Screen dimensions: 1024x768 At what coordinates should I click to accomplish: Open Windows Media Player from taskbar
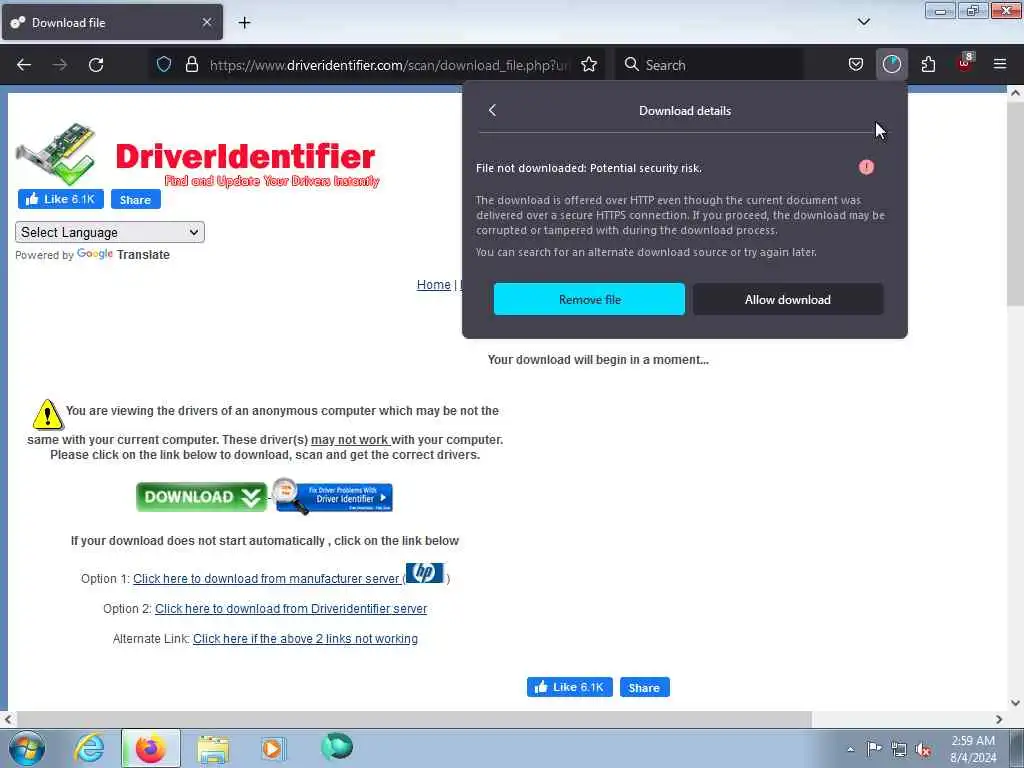click(x=272, y=748)
